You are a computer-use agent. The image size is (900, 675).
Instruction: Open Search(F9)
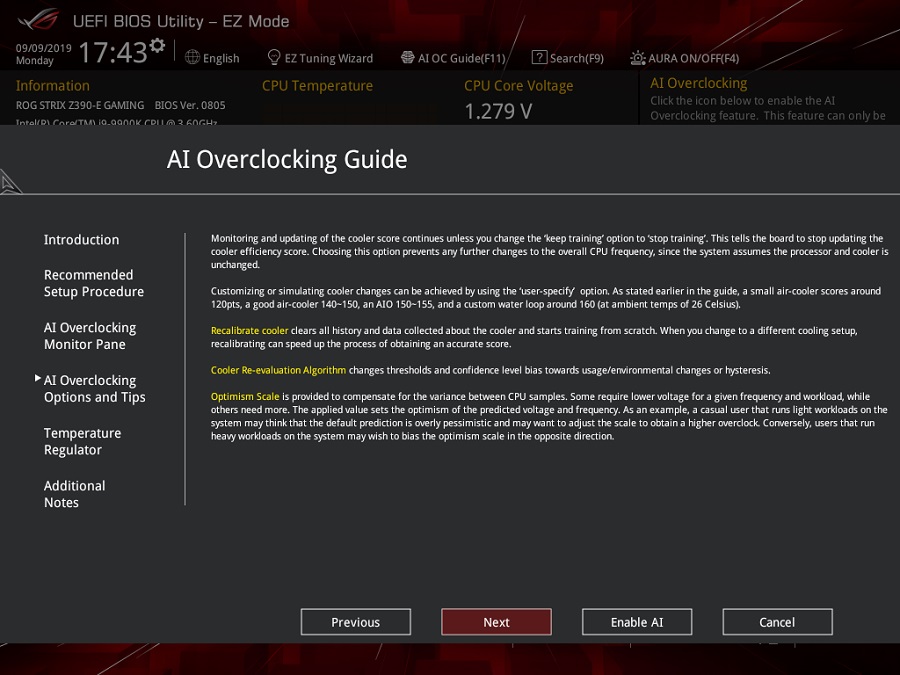pos(577,59)
